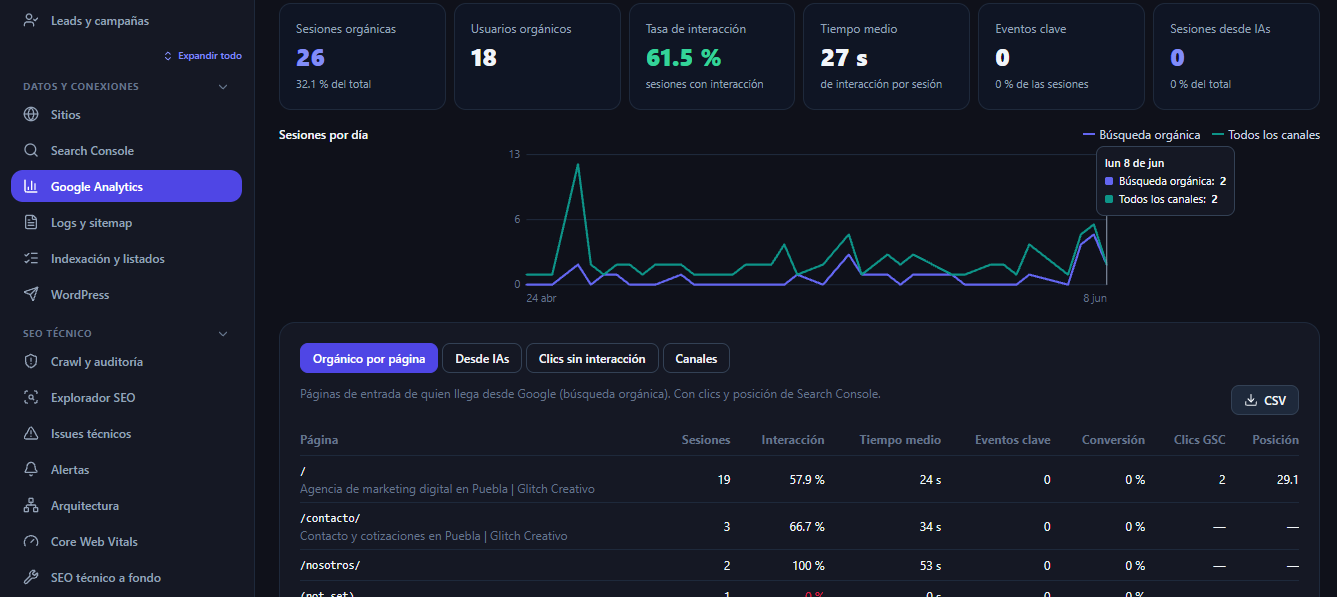Click the globe icon beside Sitios

pyautogui.click(x=31, y=114)
